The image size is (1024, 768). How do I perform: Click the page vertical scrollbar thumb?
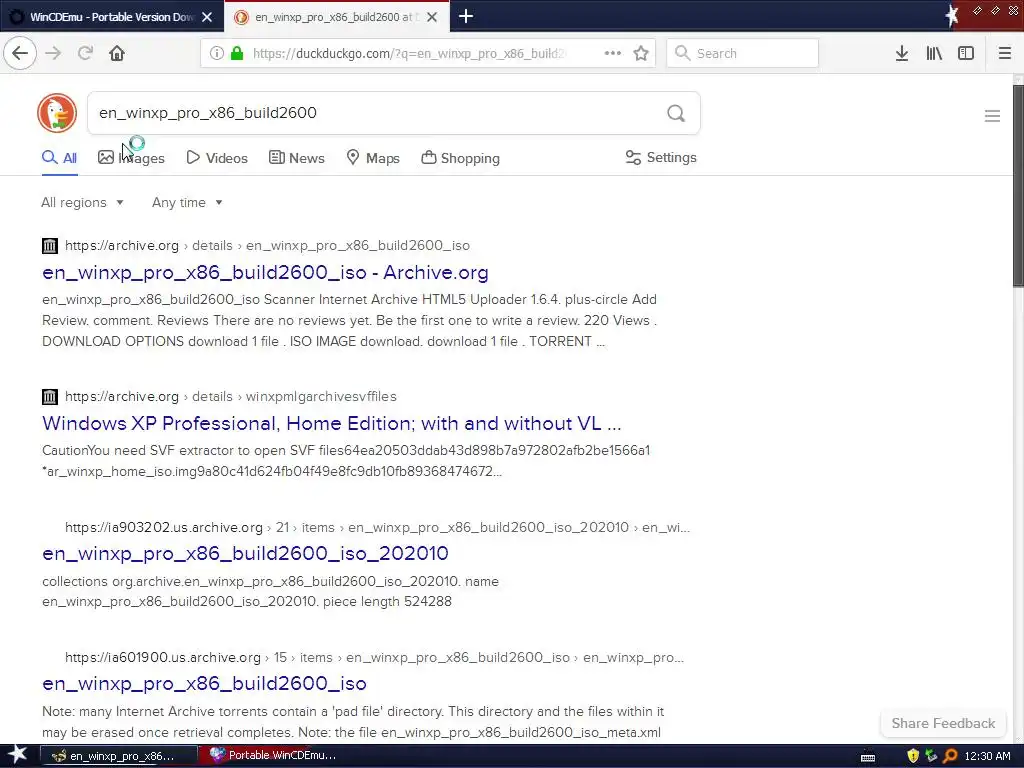(x=1018, y=185)
